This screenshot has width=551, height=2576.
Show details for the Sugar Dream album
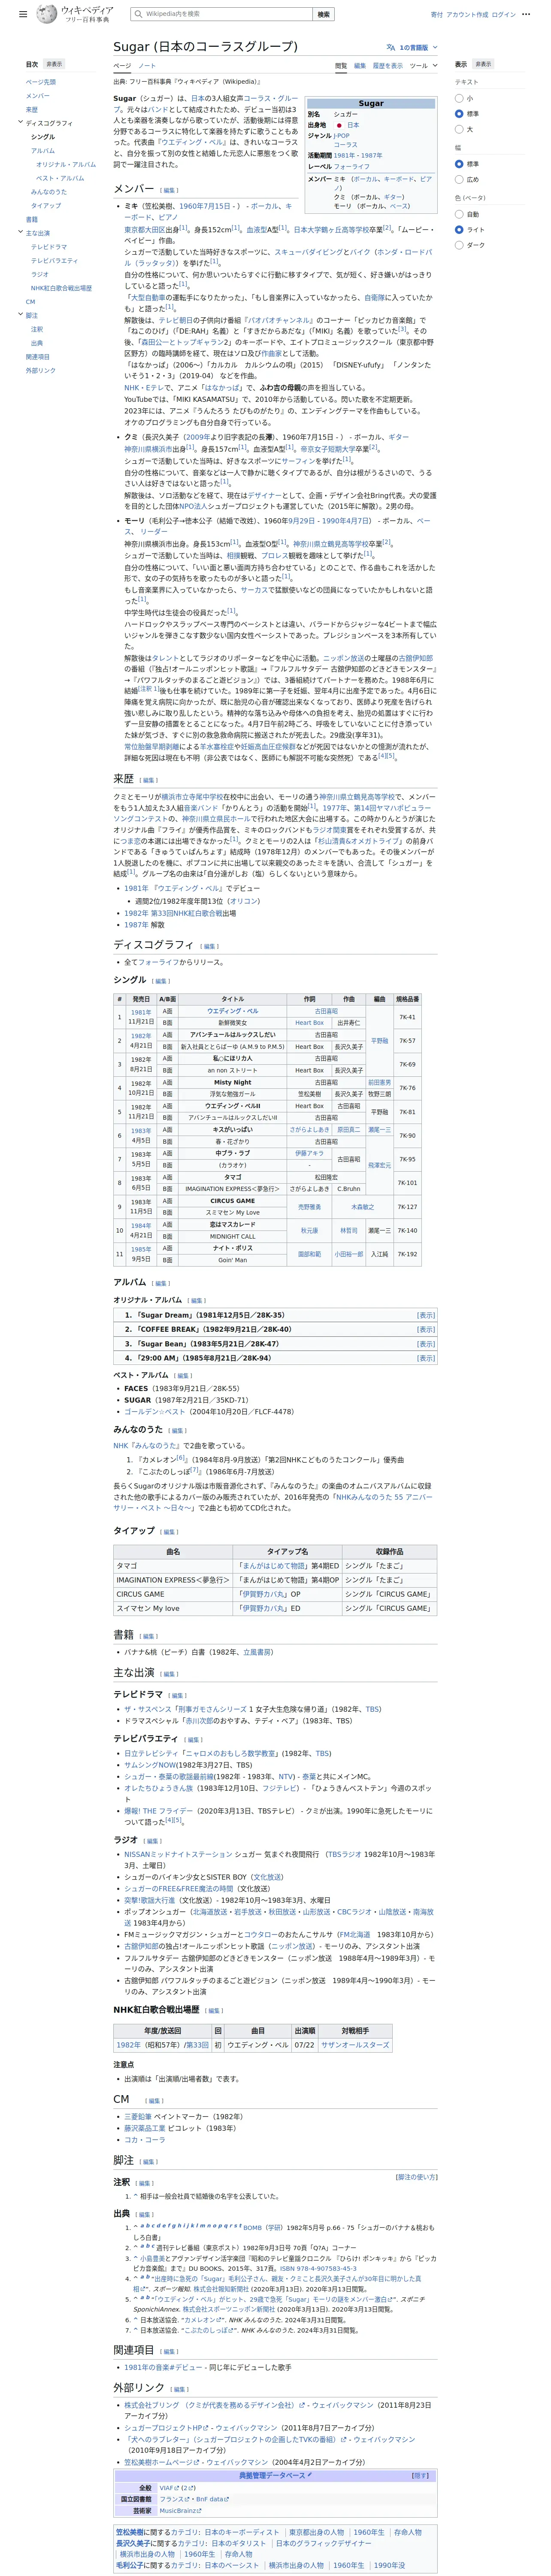[426, 1315]
